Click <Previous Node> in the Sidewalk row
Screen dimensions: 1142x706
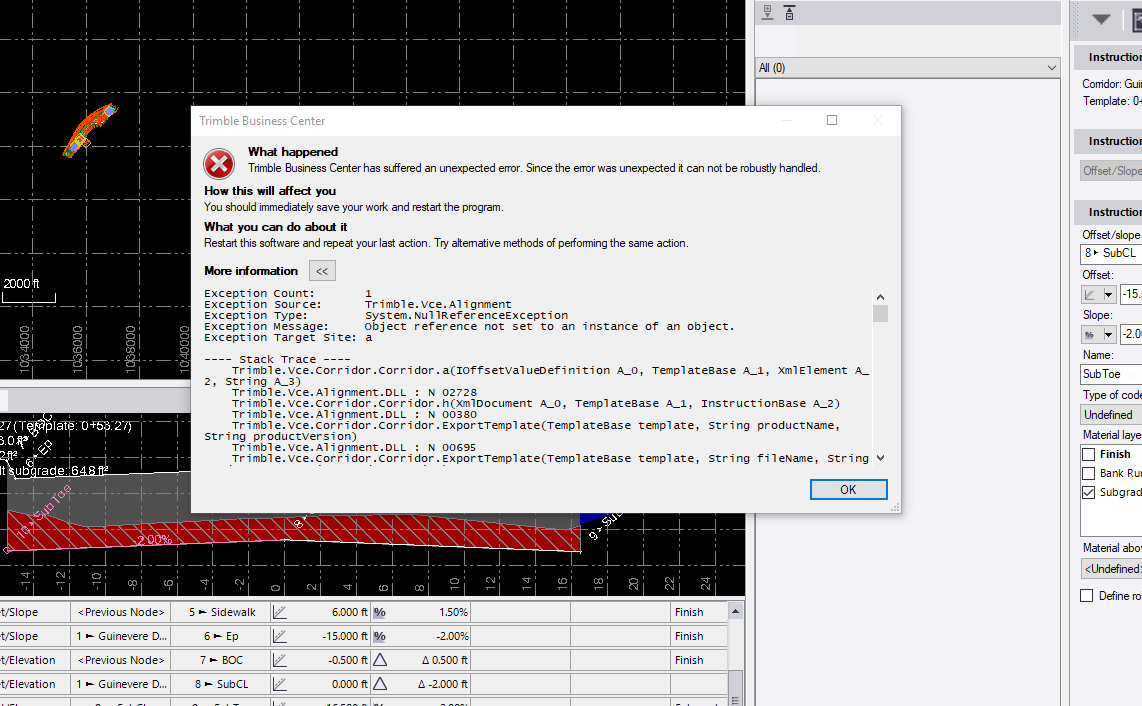122,612
